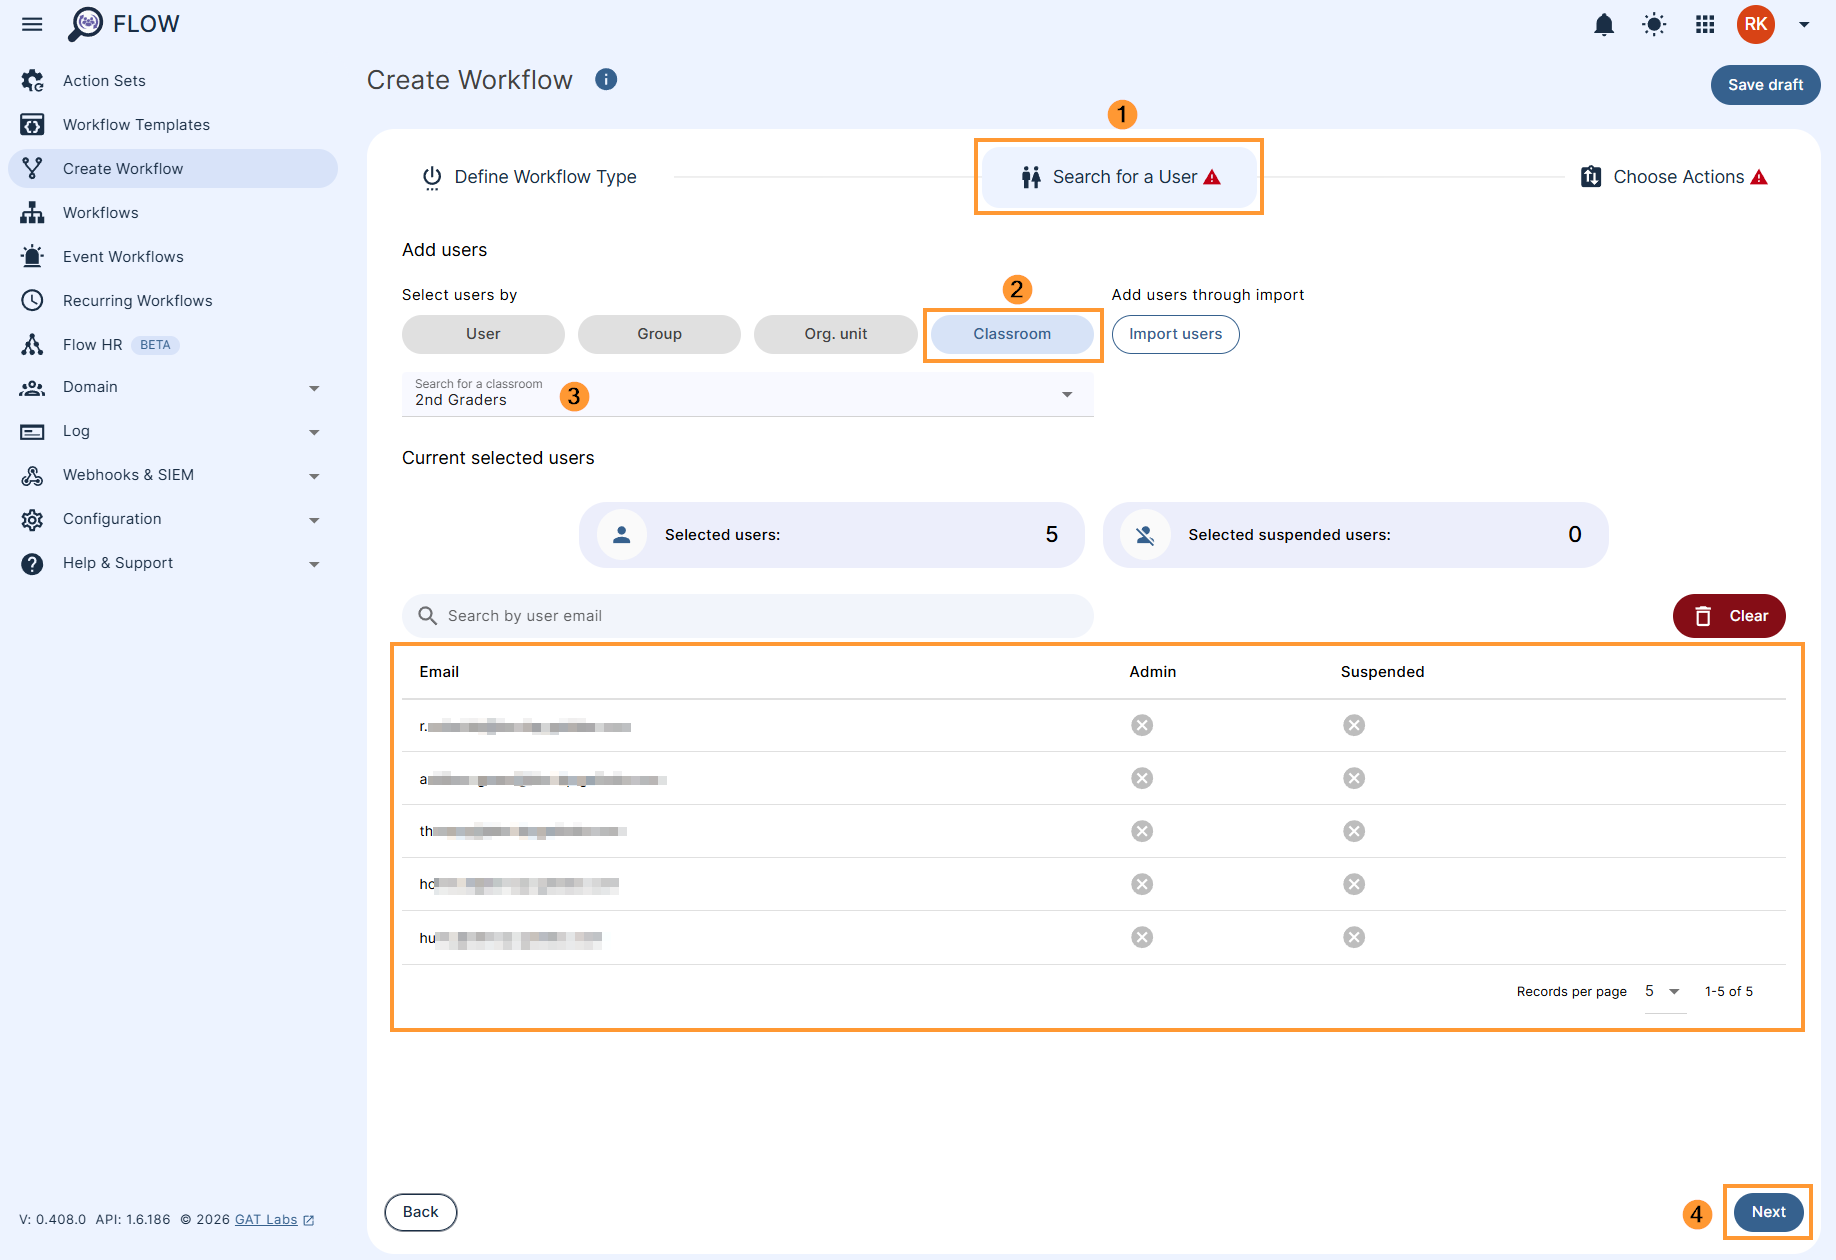Screen dimensions: 1836x1260
Task: Select the User filter chip
Action: 483,334
